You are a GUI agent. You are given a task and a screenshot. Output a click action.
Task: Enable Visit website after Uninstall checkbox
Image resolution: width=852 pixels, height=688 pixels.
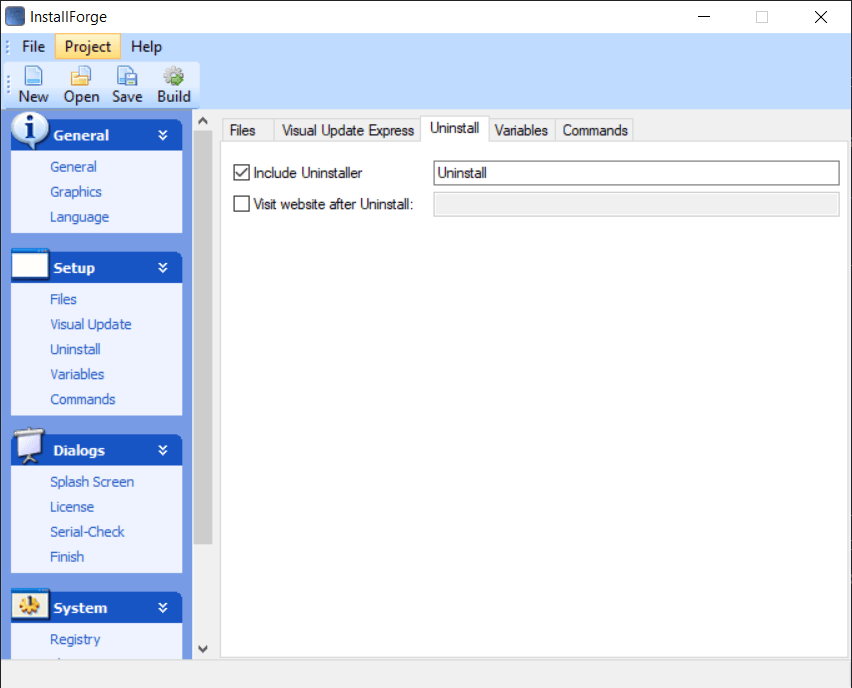tap(241, 204)
